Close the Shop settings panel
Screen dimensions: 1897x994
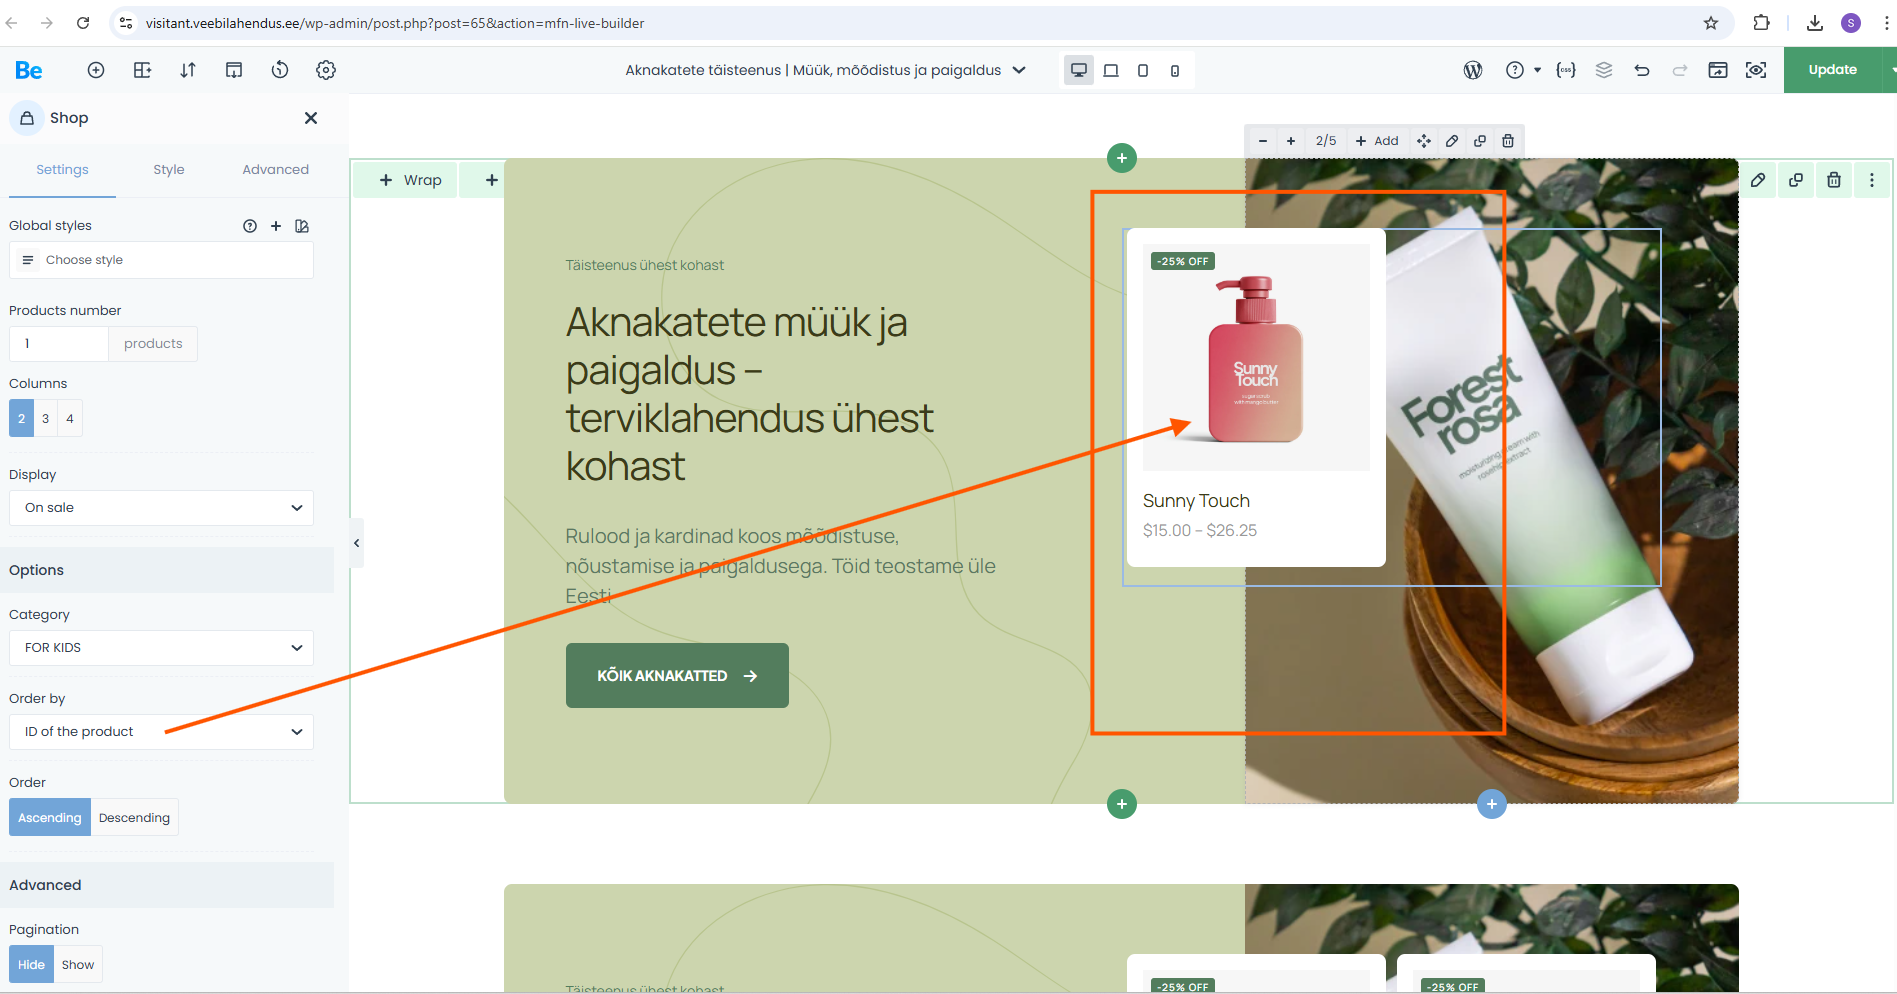(x=311, y=118)
